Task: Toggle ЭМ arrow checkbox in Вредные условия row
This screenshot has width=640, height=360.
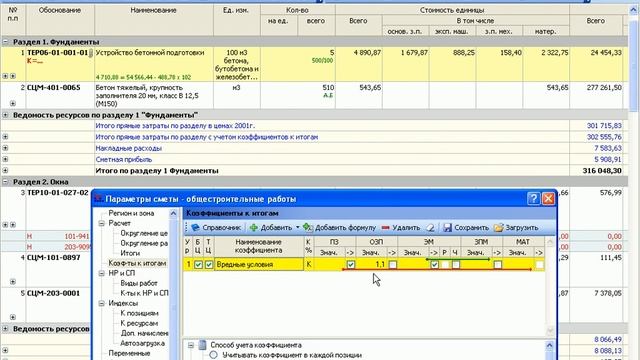Action: tap(434, 264)
